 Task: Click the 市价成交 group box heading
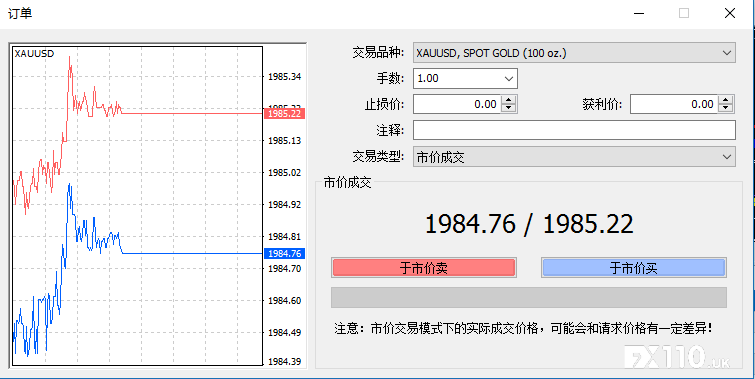(x=347, y=183)
